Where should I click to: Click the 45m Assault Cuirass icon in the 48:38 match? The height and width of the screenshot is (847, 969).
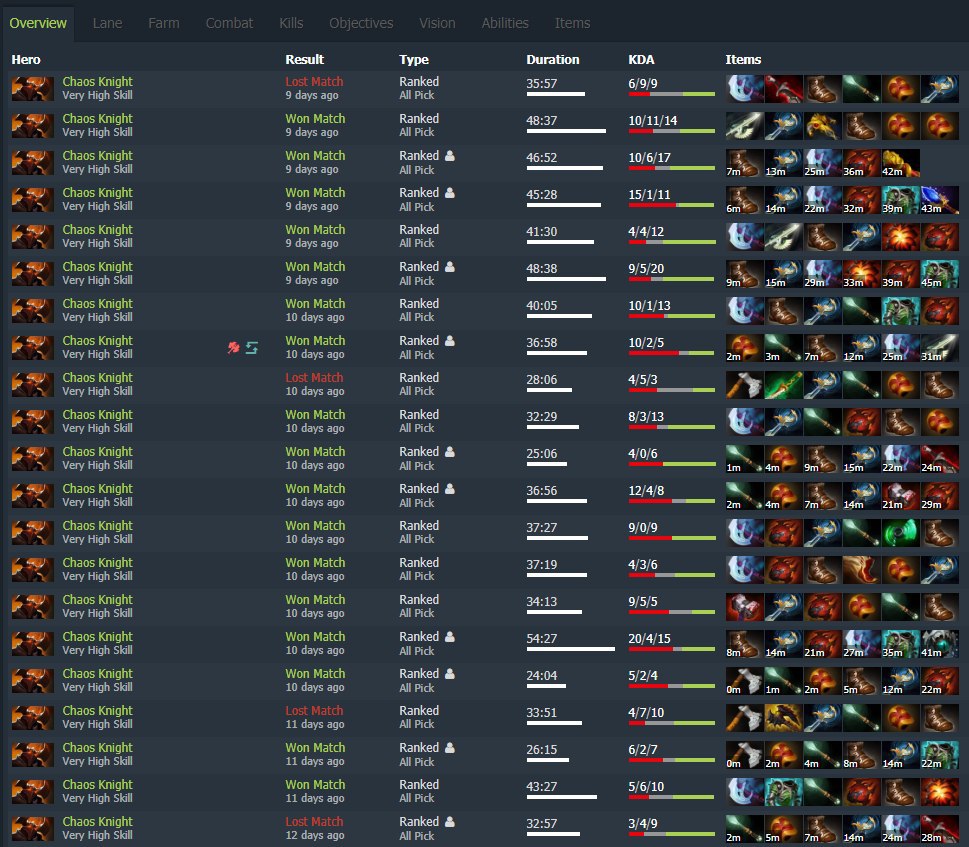939,274
